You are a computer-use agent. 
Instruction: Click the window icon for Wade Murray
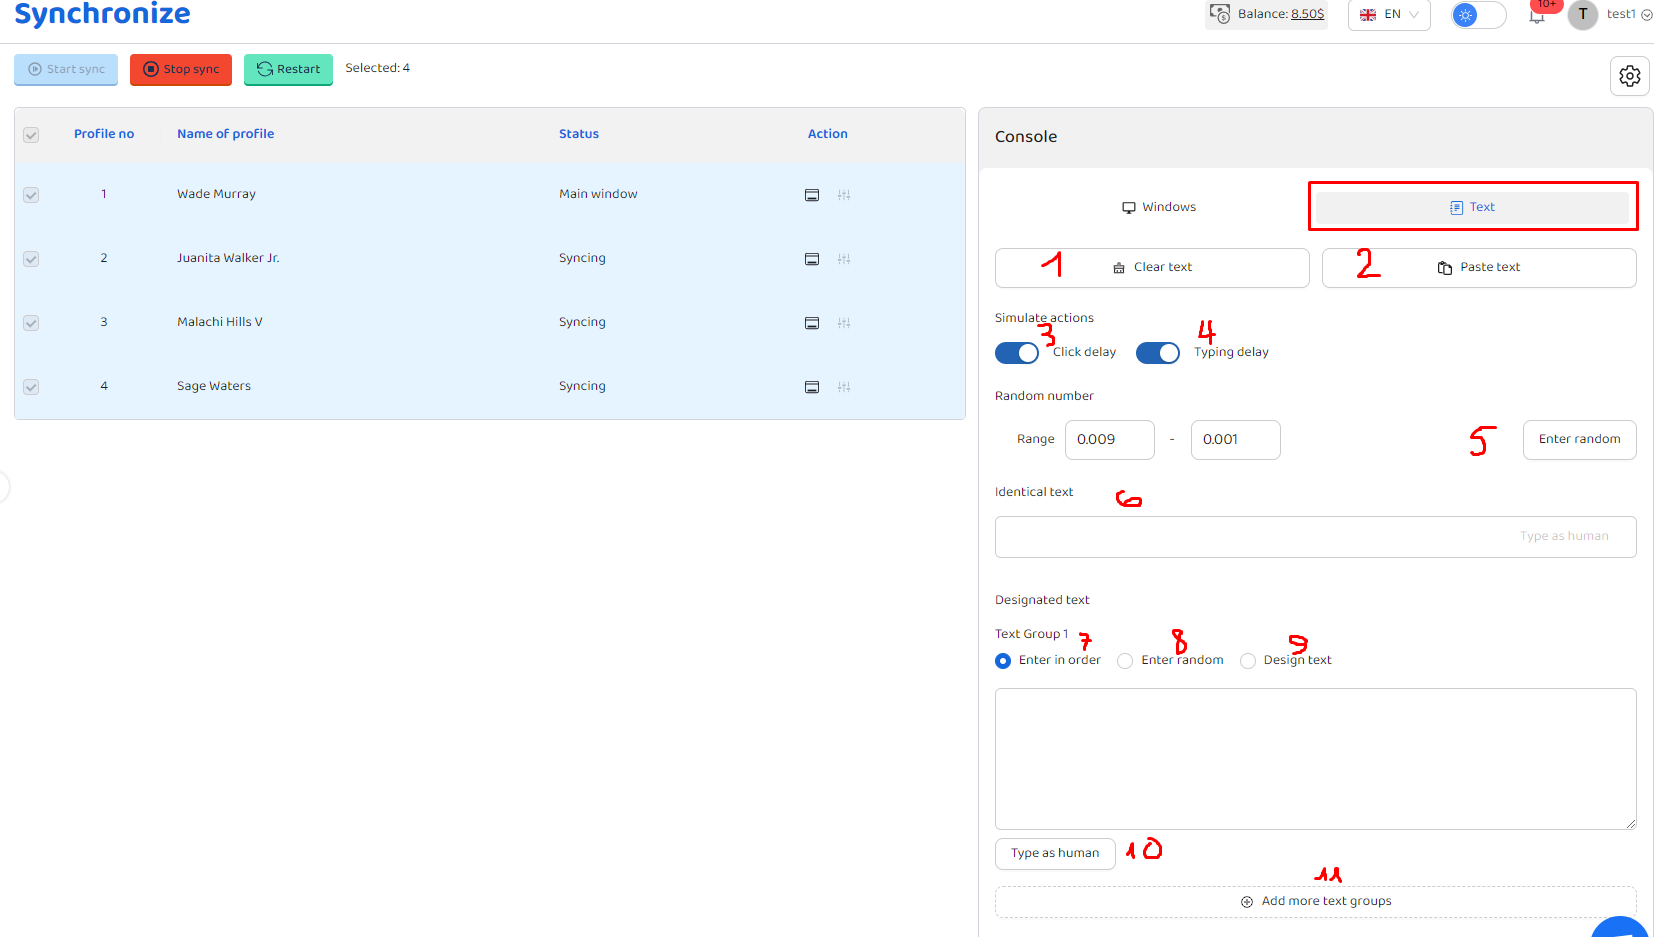pyautogui.click(x=812, y=195)
